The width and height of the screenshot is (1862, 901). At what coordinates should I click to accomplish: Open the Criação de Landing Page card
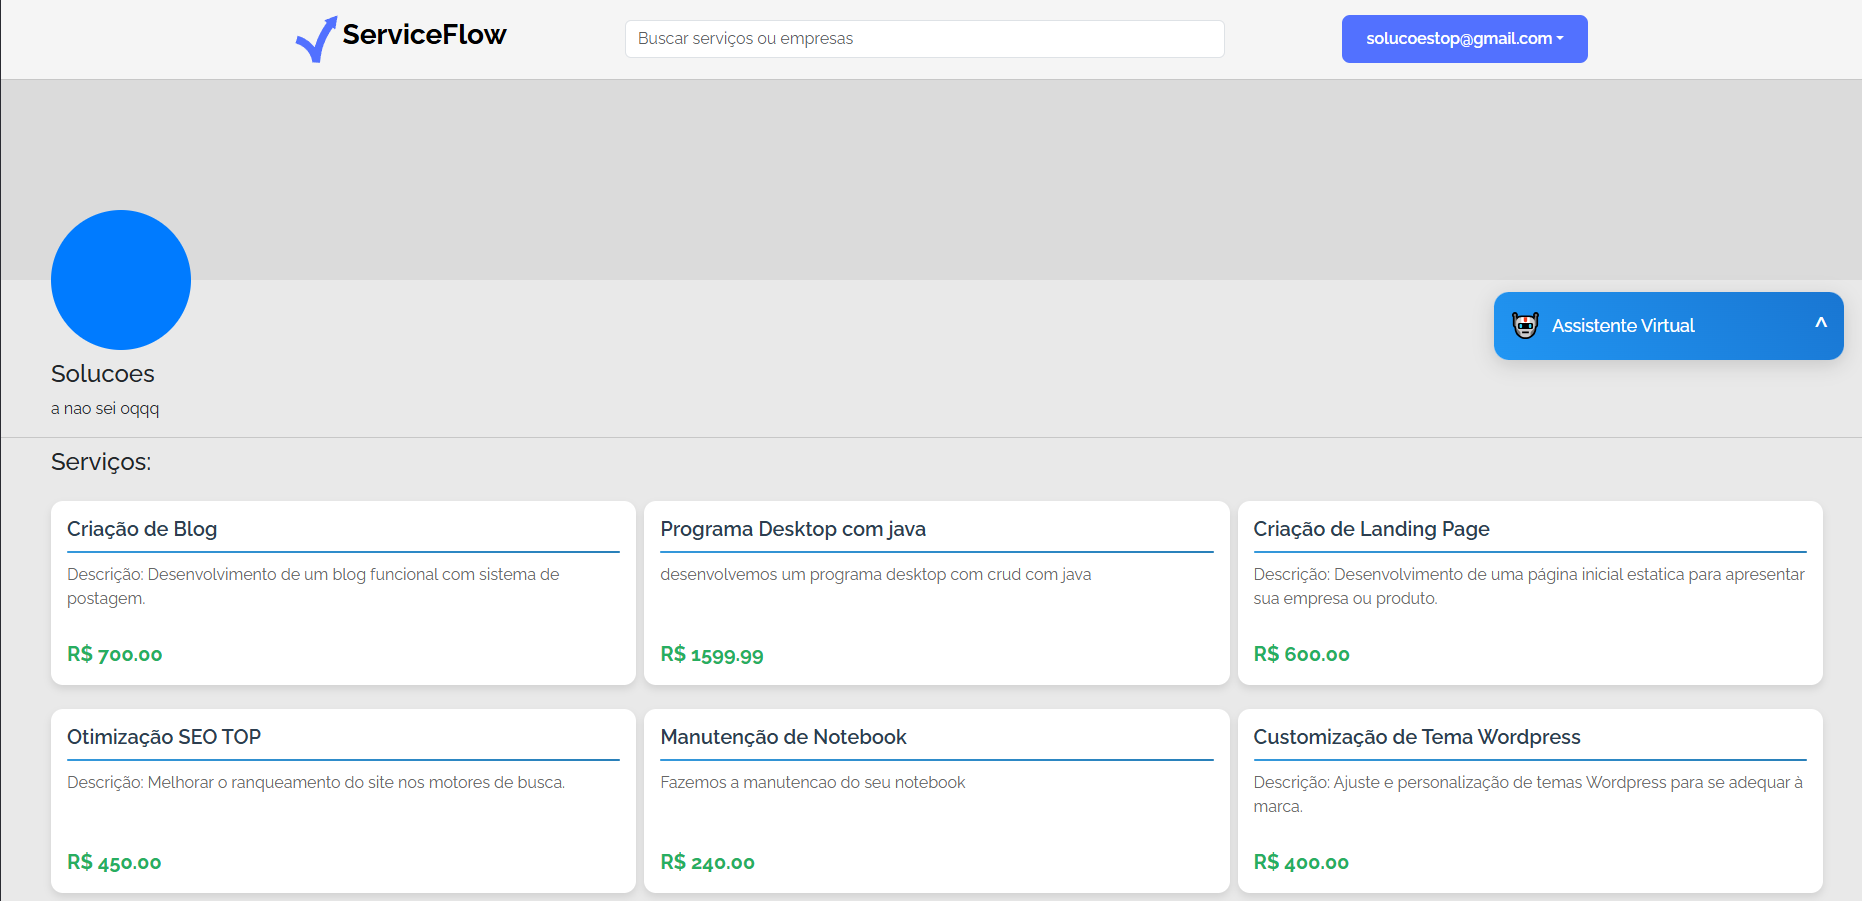click(x=1530, y=593)
